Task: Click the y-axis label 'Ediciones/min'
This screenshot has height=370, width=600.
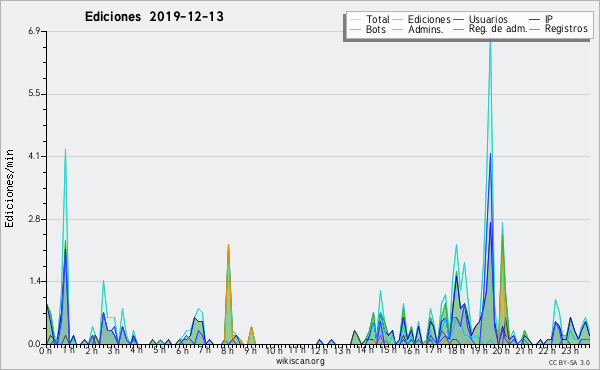Action: pos(9,188)
